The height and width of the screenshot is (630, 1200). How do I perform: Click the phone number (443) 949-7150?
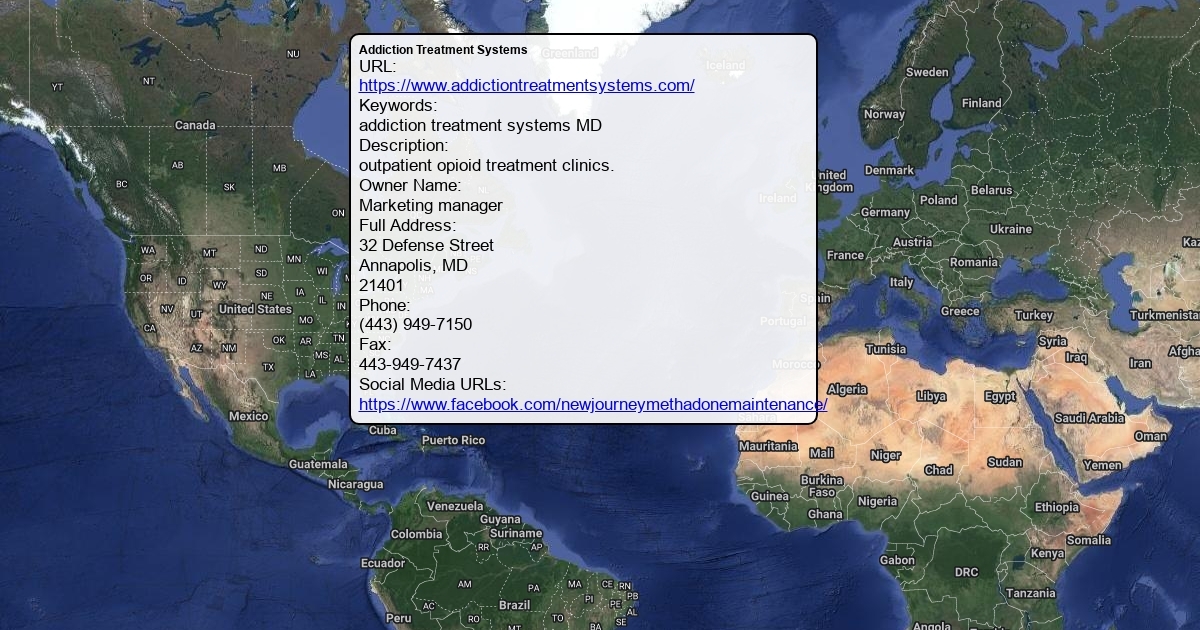point(415,325)
